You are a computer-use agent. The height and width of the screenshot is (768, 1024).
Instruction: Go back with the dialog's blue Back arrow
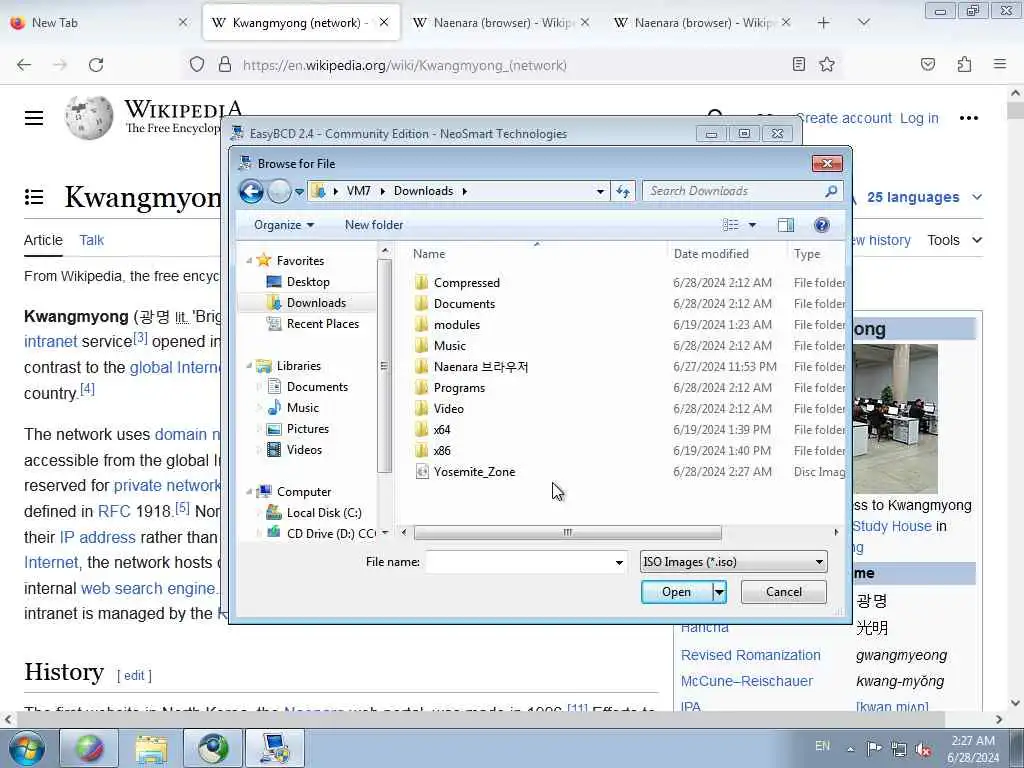pyautogui.click(x=251, y=191)
